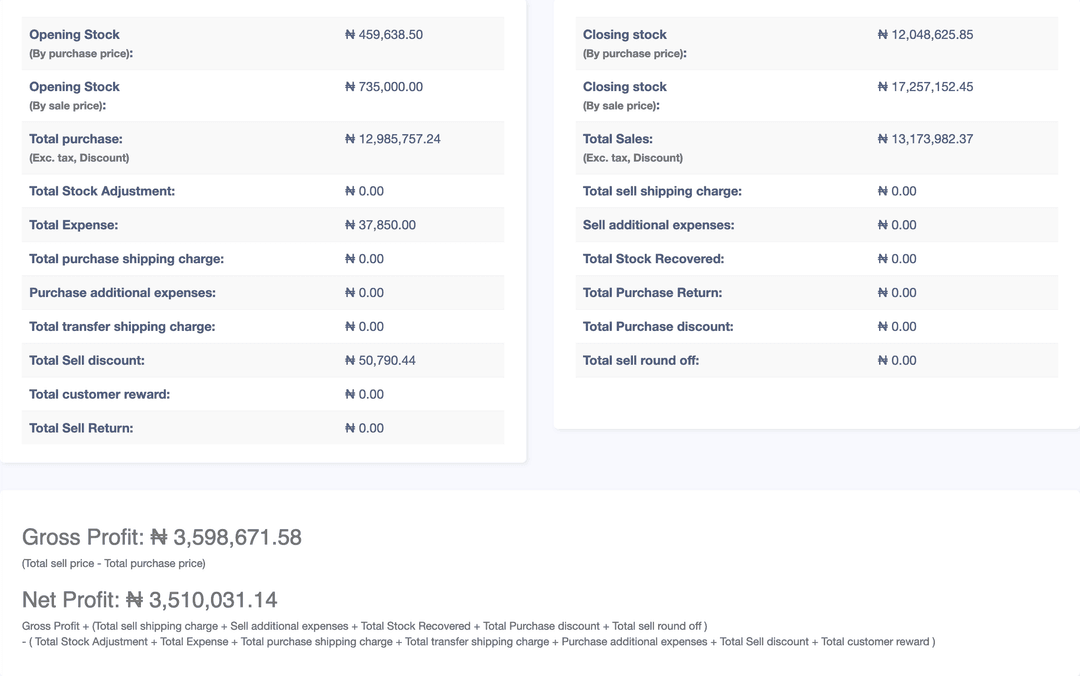Click the Total Sales amount ₦ 13,173,982.37
The height and width of the screenshot is (676, 1080).
(926, 139)
